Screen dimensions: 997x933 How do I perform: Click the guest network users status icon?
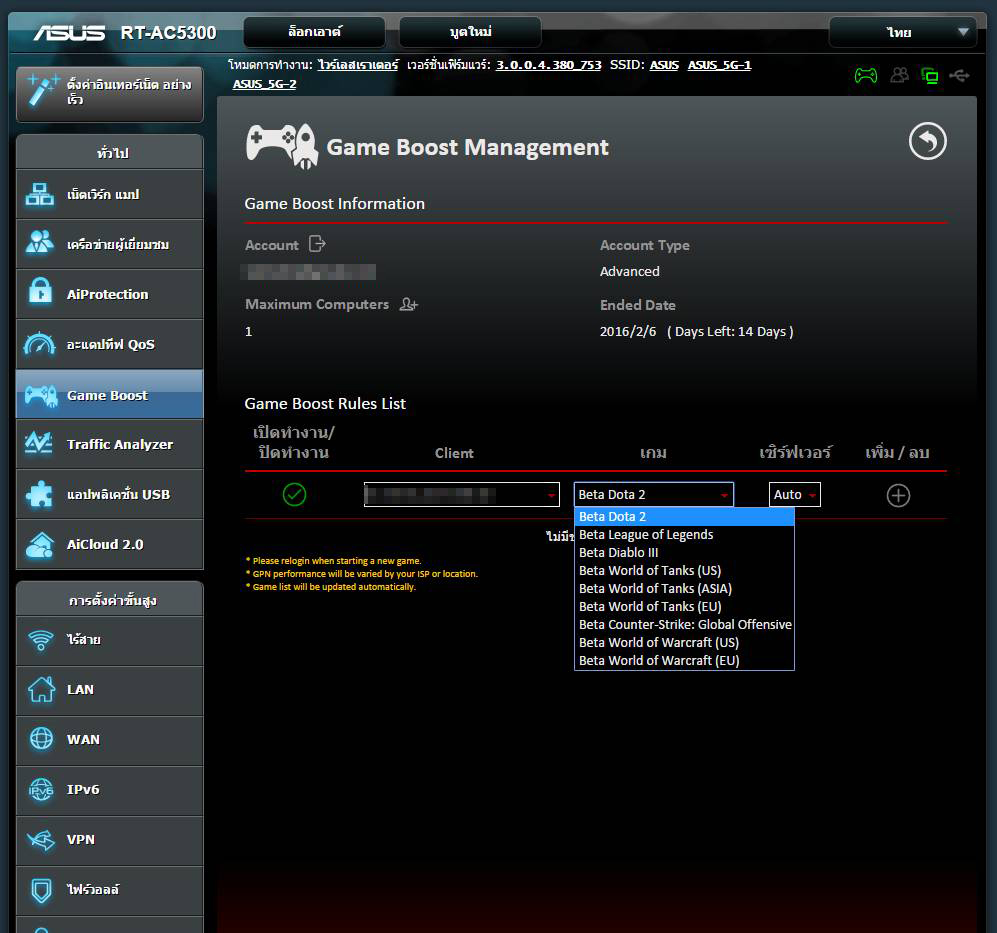pyautogui.click(x=899, y=76)
